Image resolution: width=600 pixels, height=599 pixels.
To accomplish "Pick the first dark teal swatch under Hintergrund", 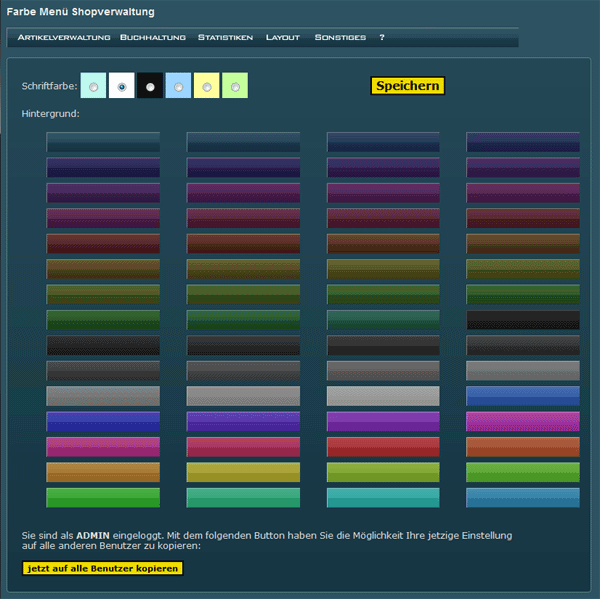I will 103,142.
